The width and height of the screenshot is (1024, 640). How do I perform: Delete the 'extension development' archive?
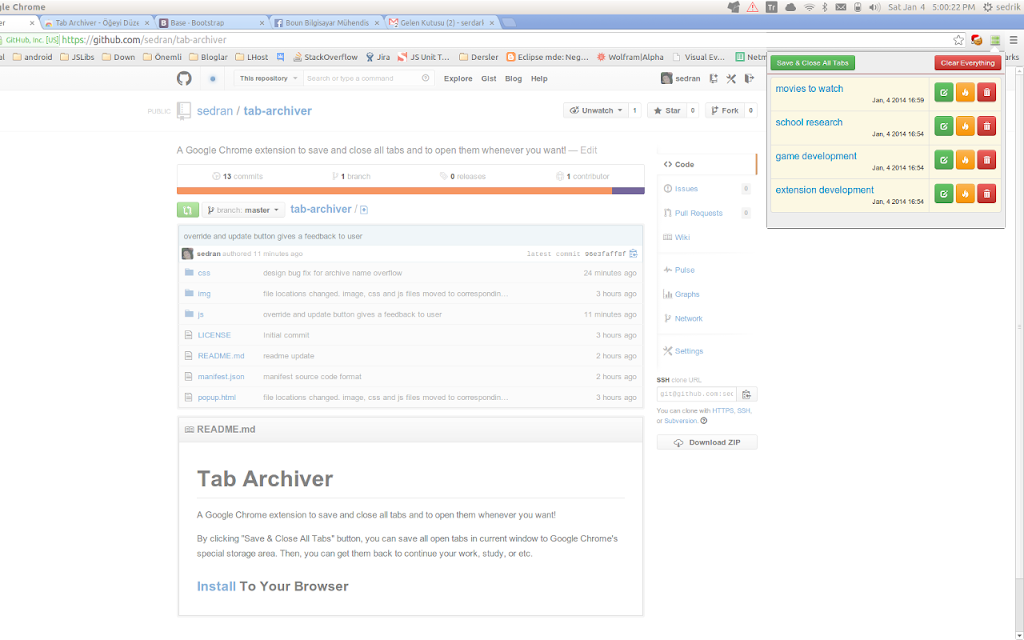pos(987,194)
